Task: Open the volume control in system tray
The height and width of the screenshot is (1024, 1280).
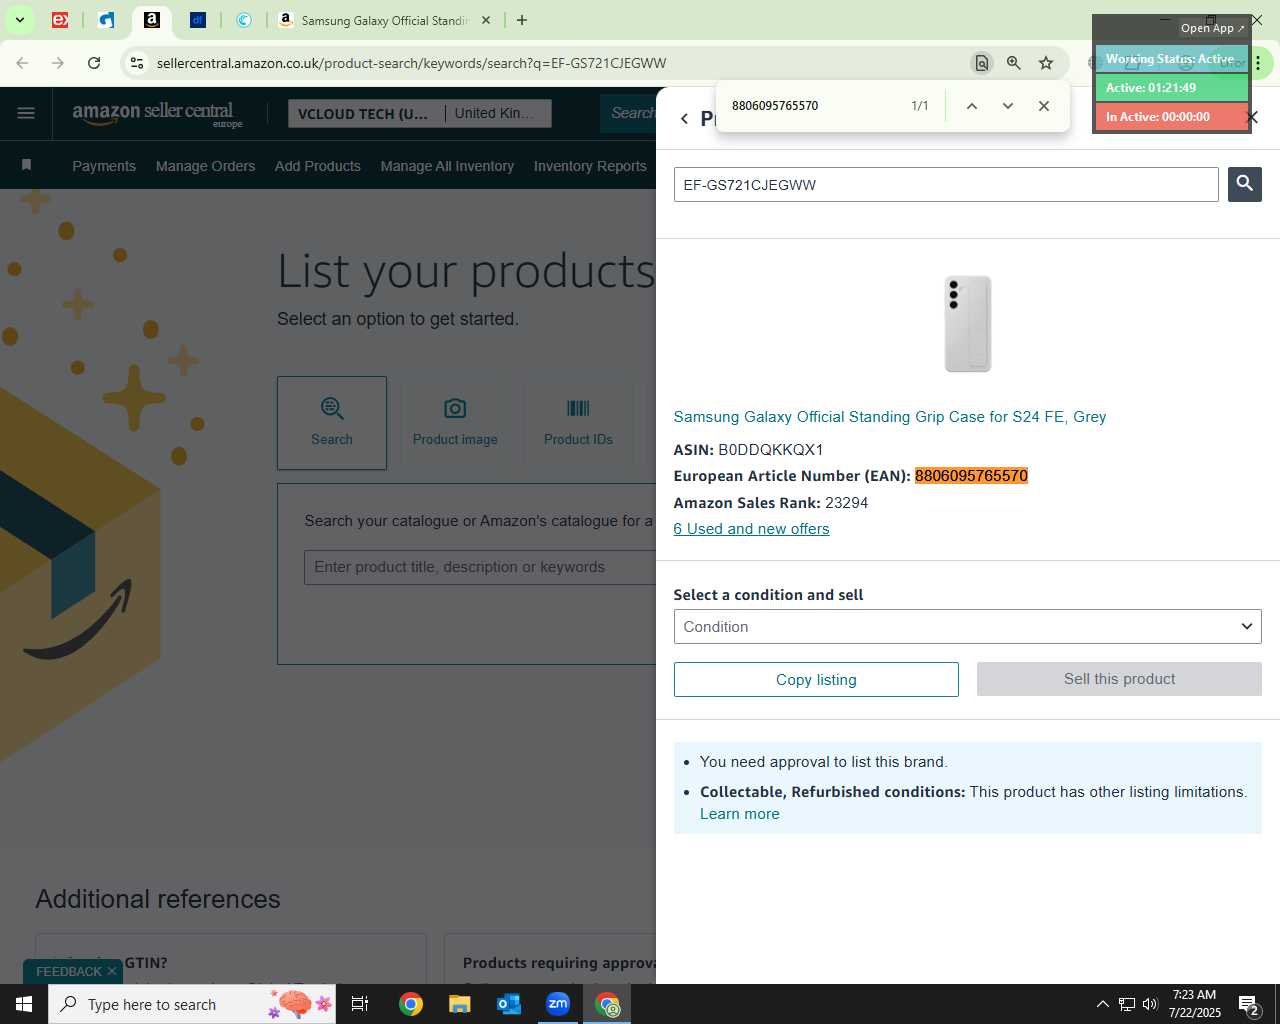Action: [x=1150, y=1004]
